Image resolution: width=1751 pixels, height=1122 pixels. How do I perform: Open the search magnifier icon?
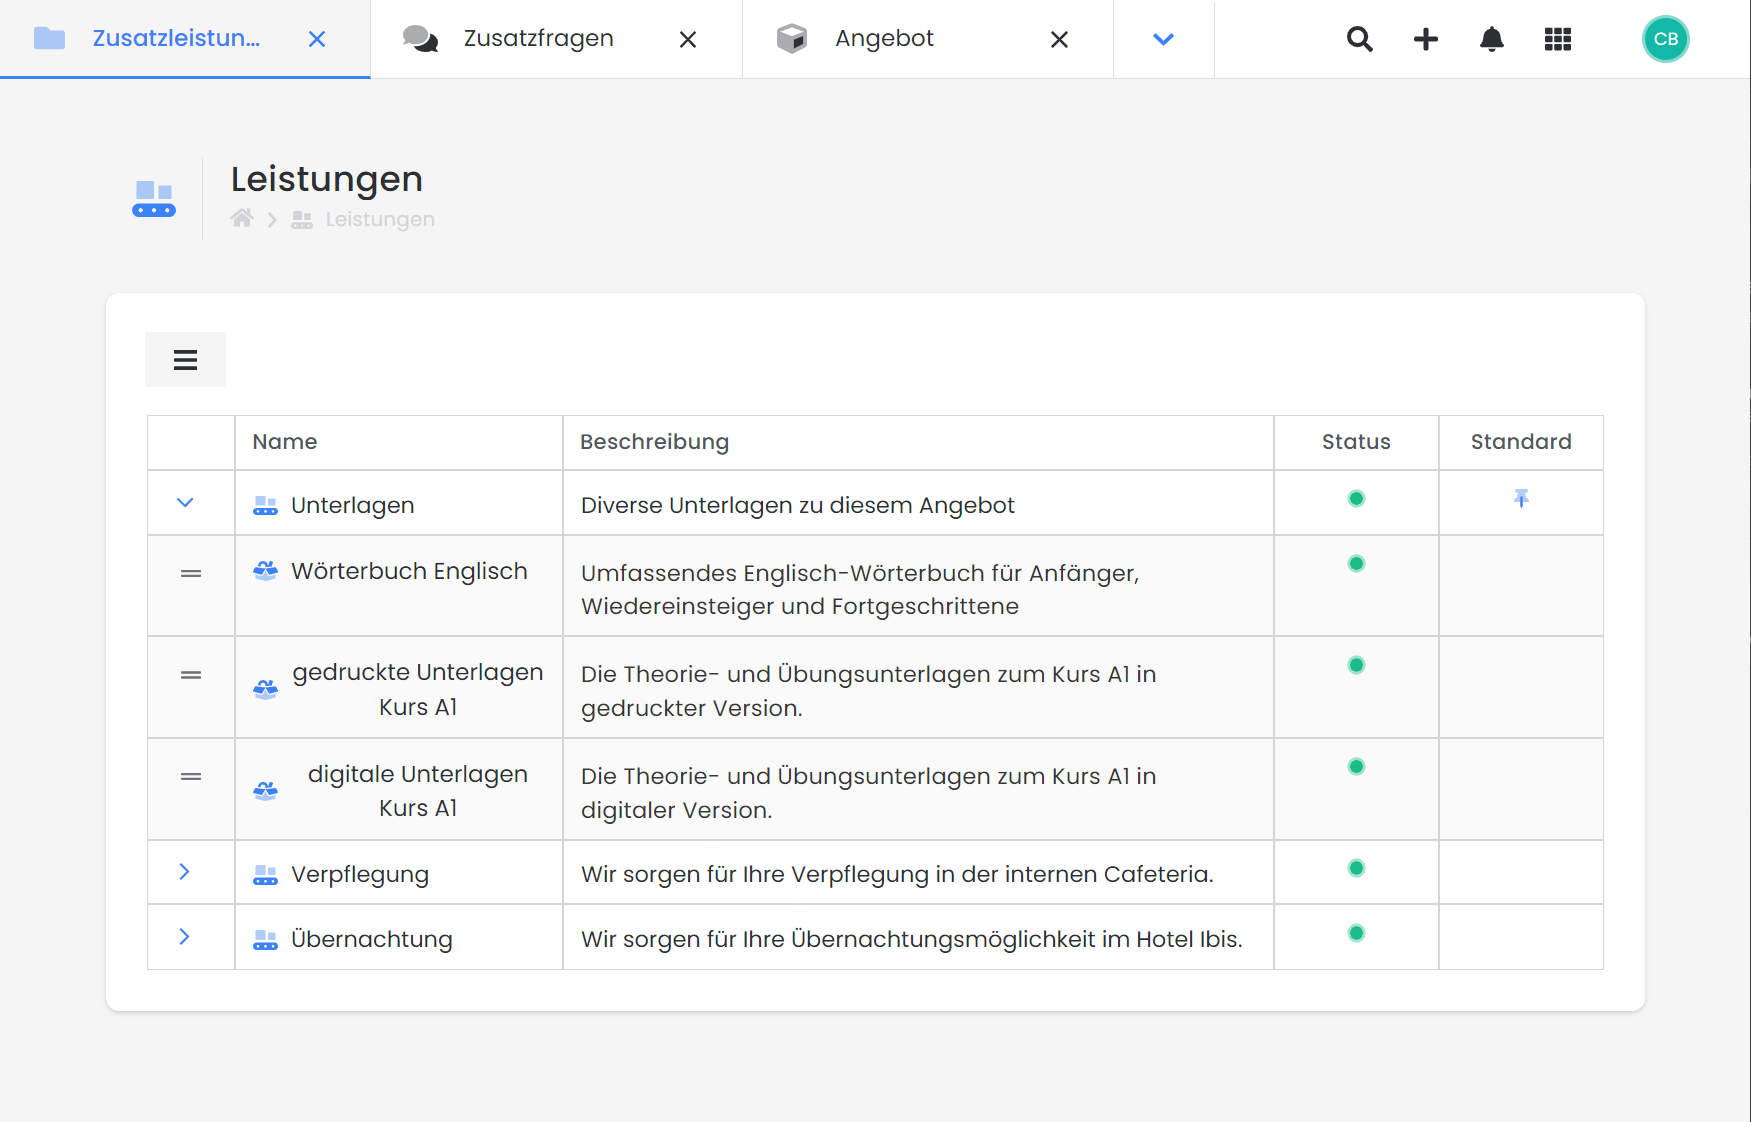coord(1359,39)
